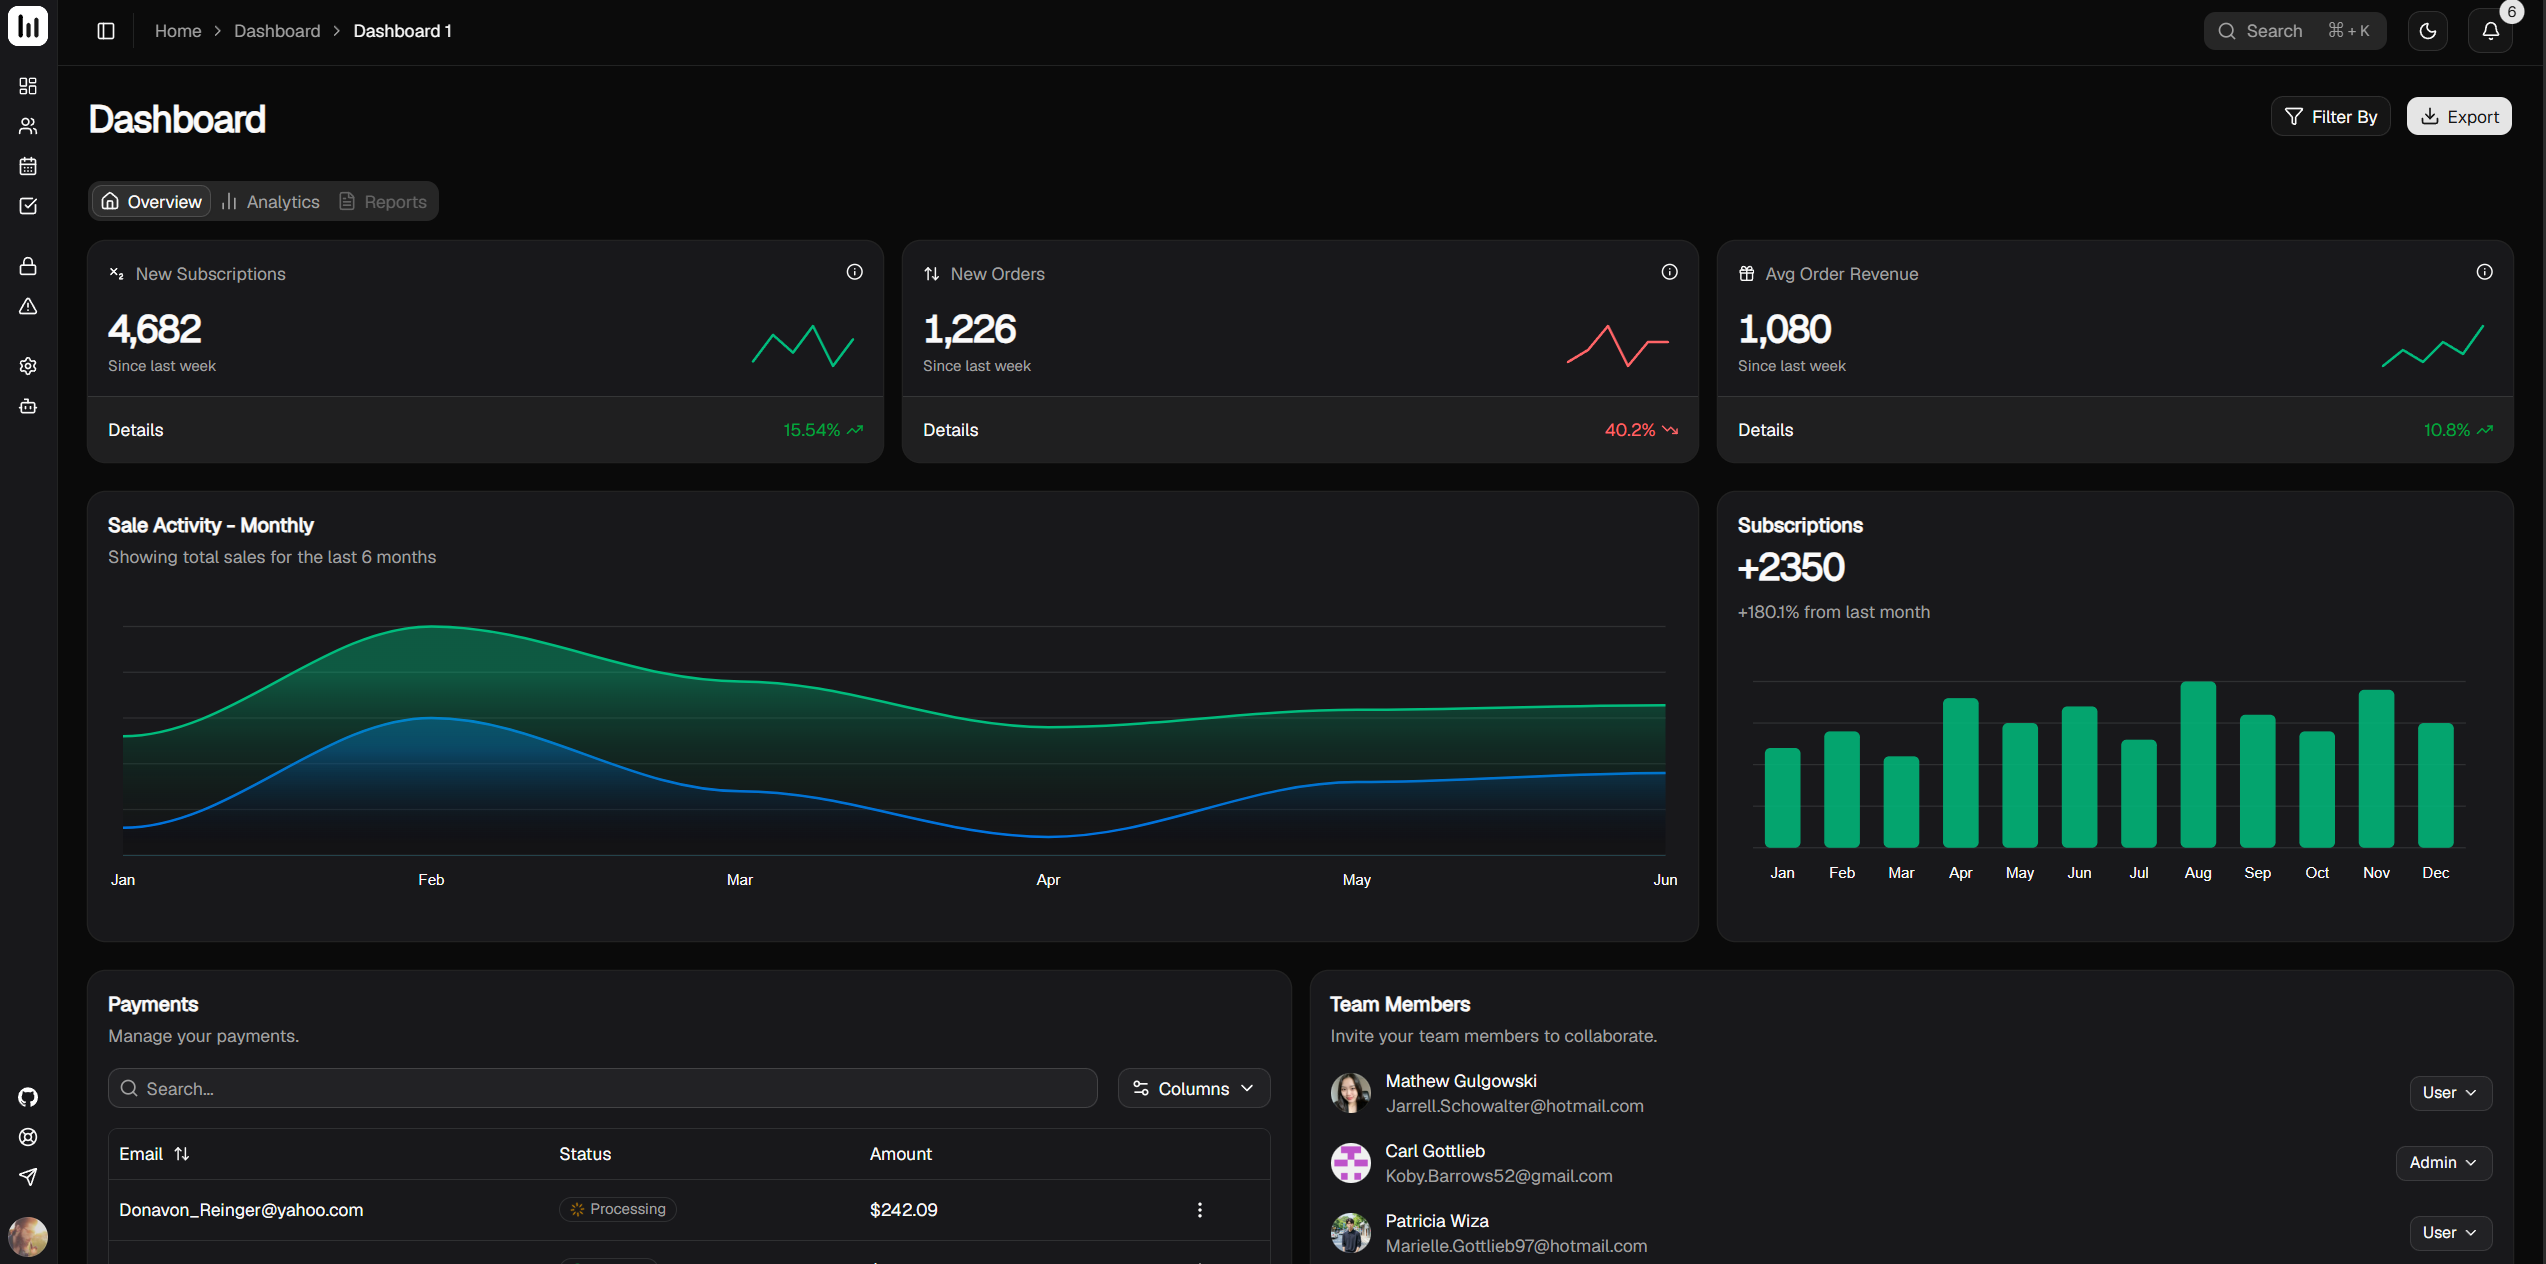Screen dimensions: 2546x1264
Task: Click the Amount column header
Action: (901, 1154)
